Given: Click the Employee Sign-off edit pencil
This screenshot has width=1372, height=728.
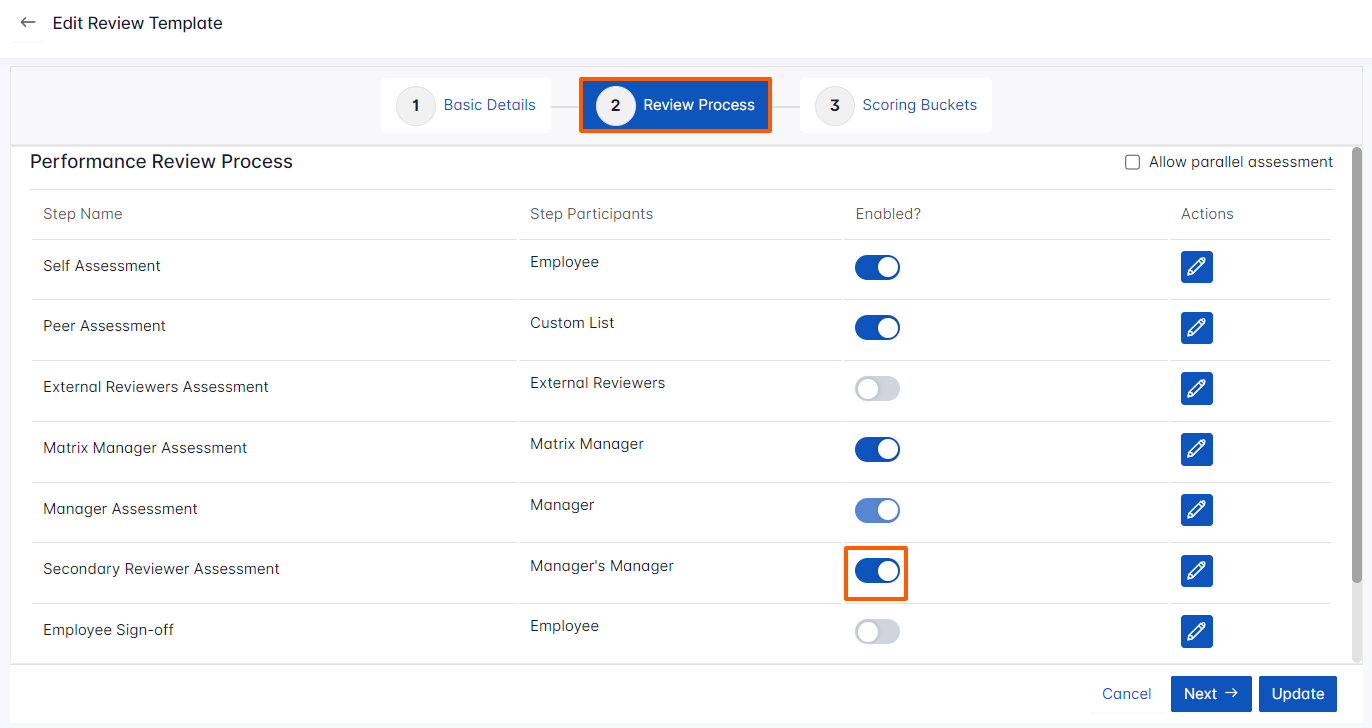Looking at the screenshot, I should [x=1196, y=631].
